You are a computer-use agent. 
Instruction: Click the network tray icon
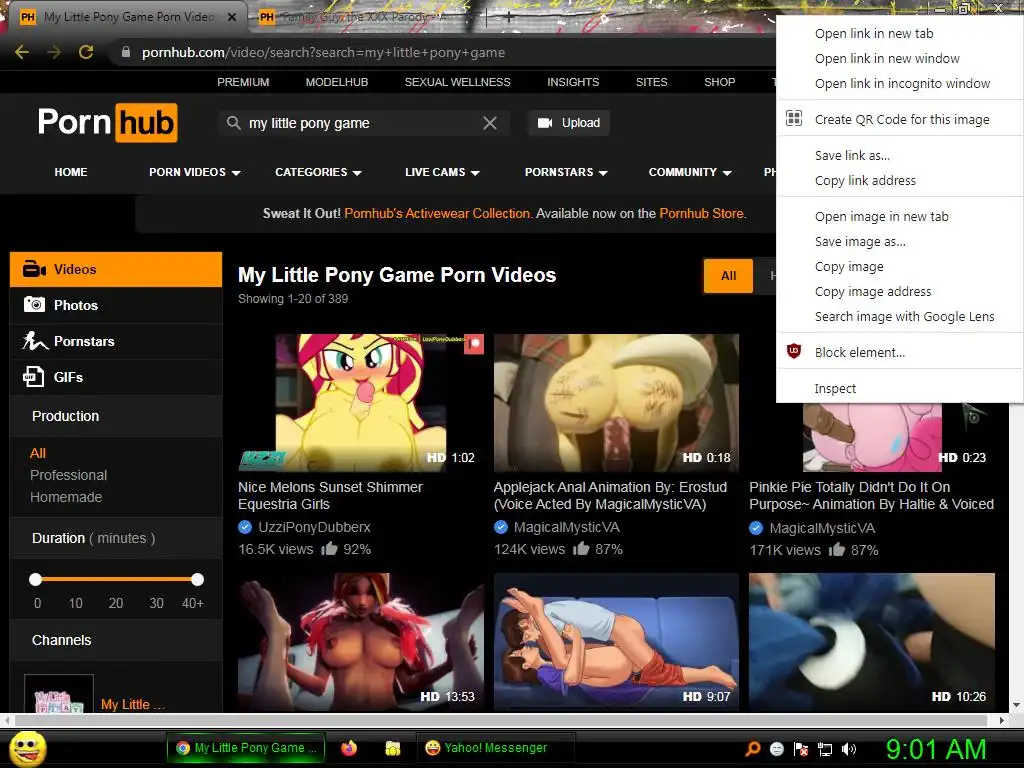tap(825, 749)
